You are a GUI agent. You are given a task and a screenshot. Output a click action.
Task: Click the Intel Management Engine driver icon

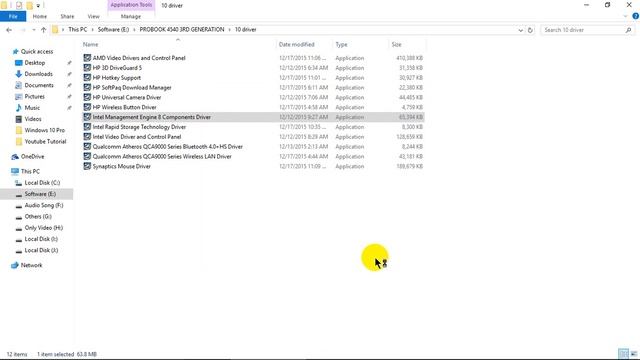[x=87, y=117]
